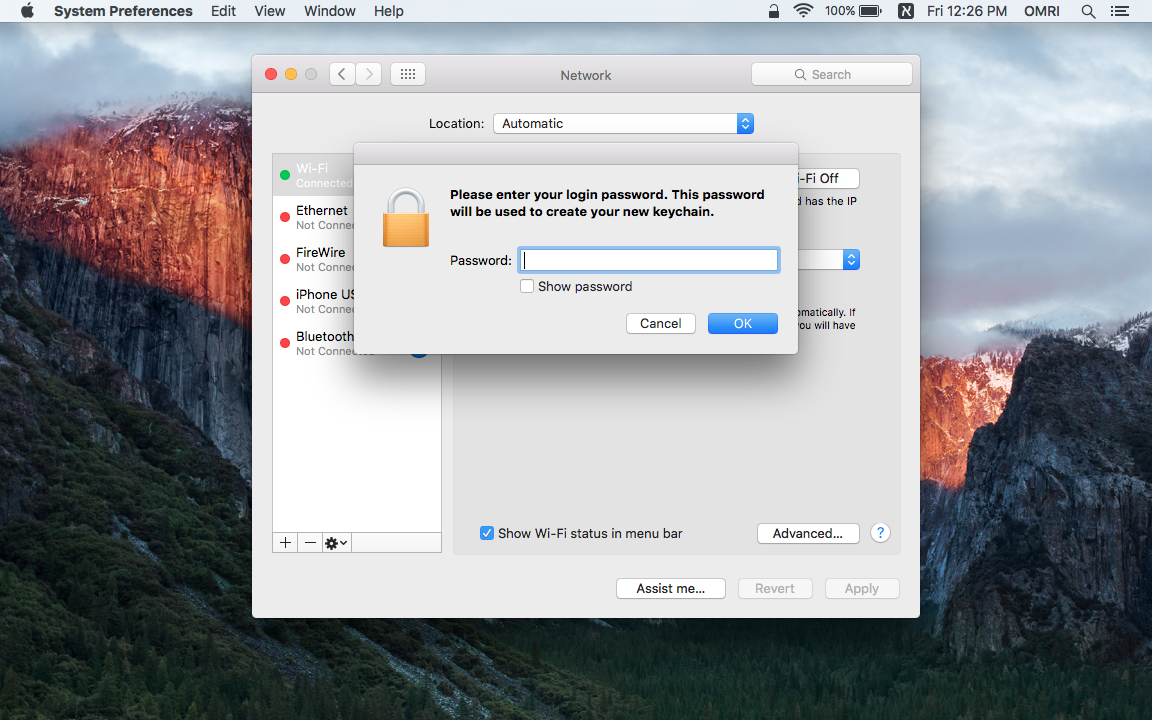Go back with the left chevron button
The height and width of the screenshot is (720, 1152).
[342, 74]
